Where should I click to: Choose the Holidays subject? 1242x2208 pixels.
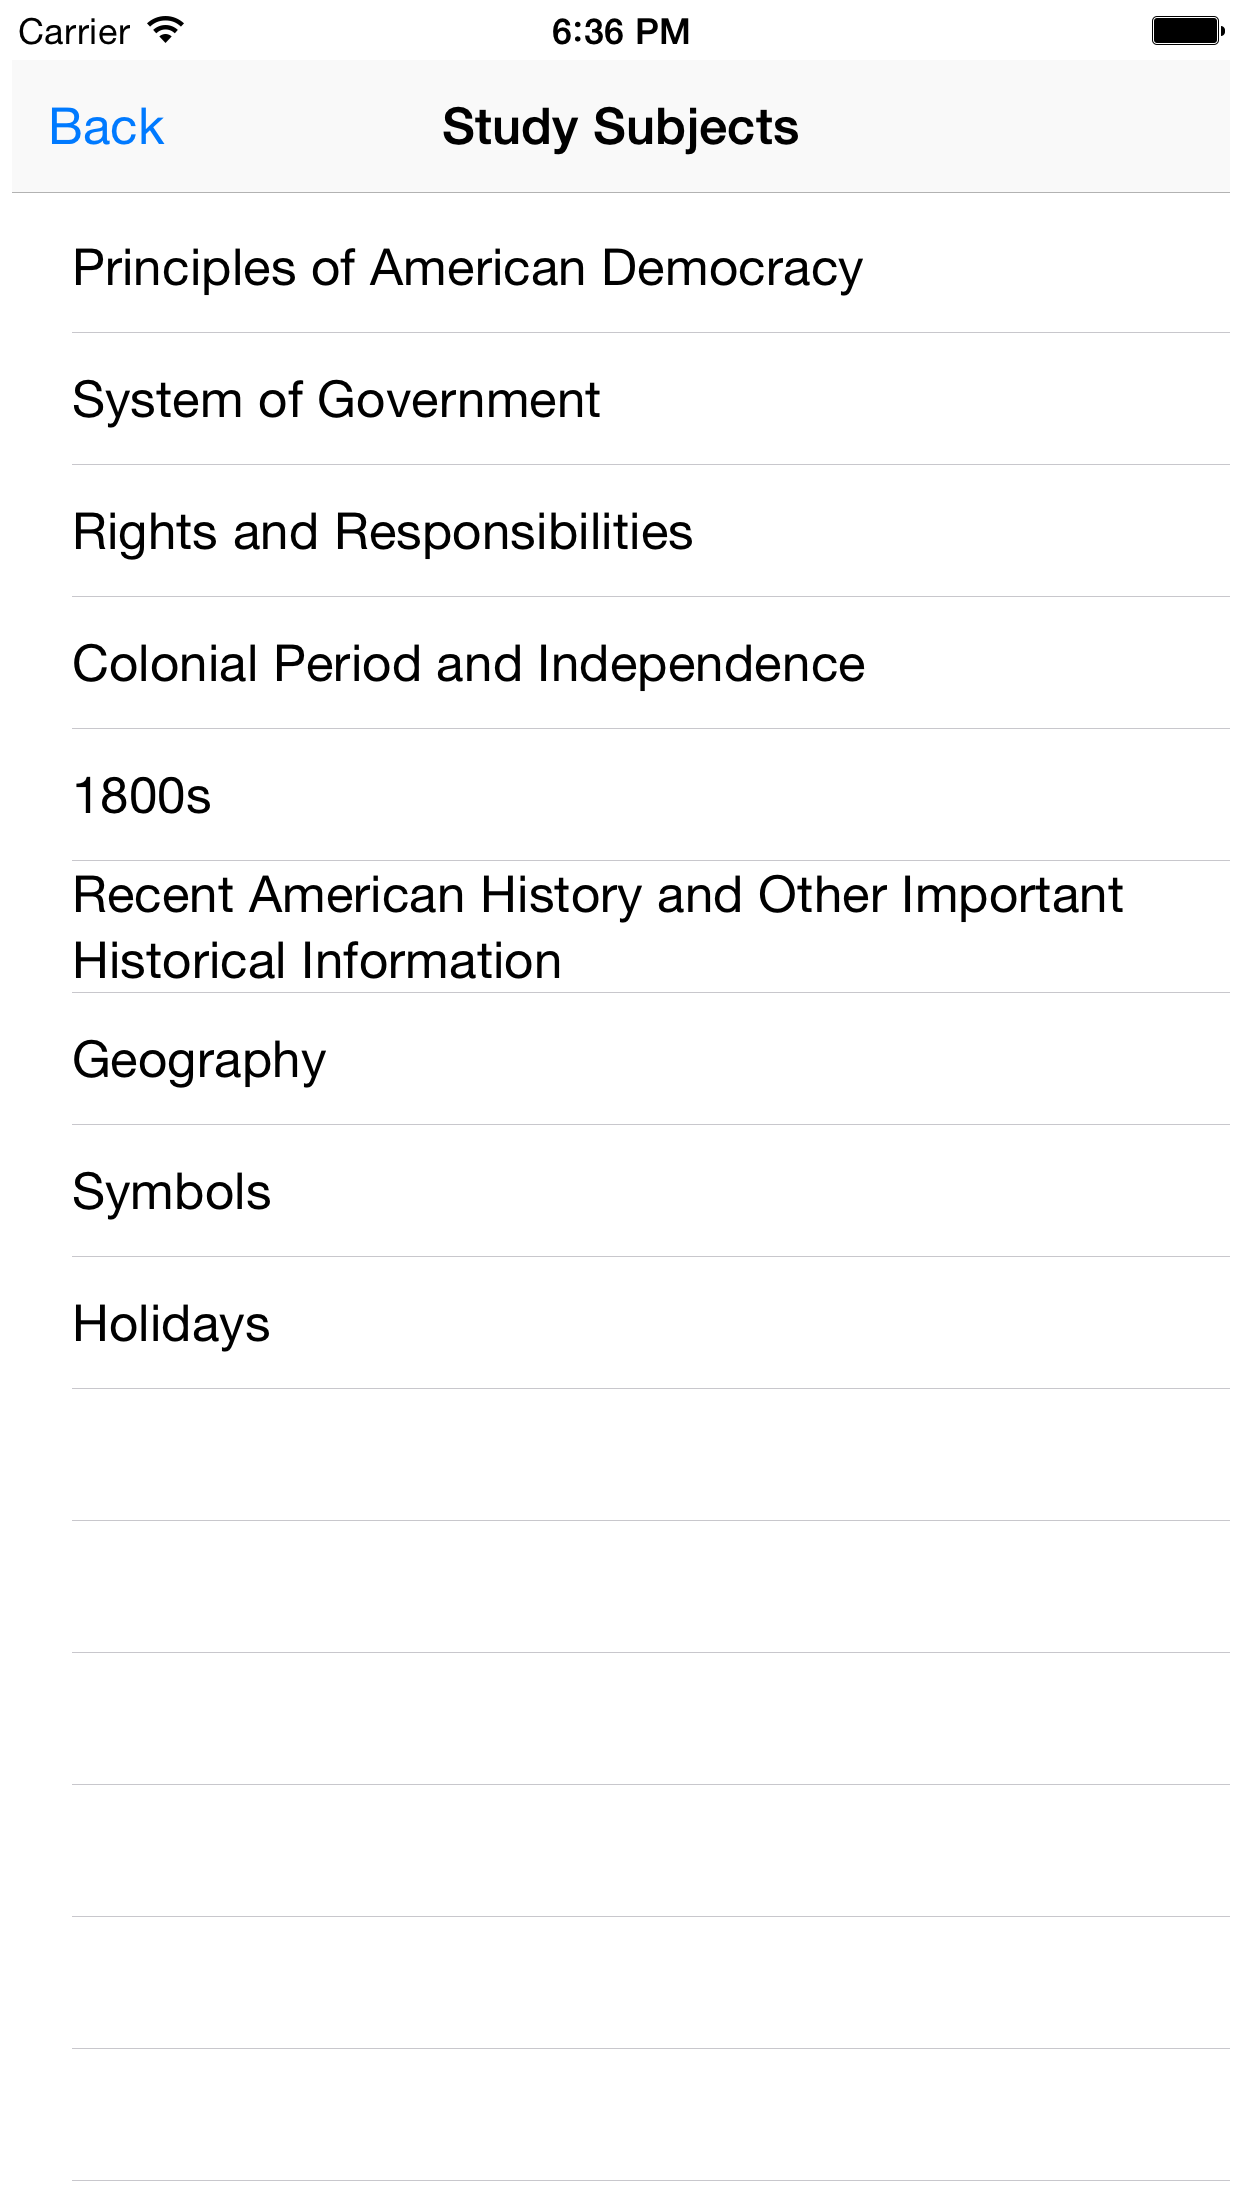pyautogui.click(x=621, y=1323)
